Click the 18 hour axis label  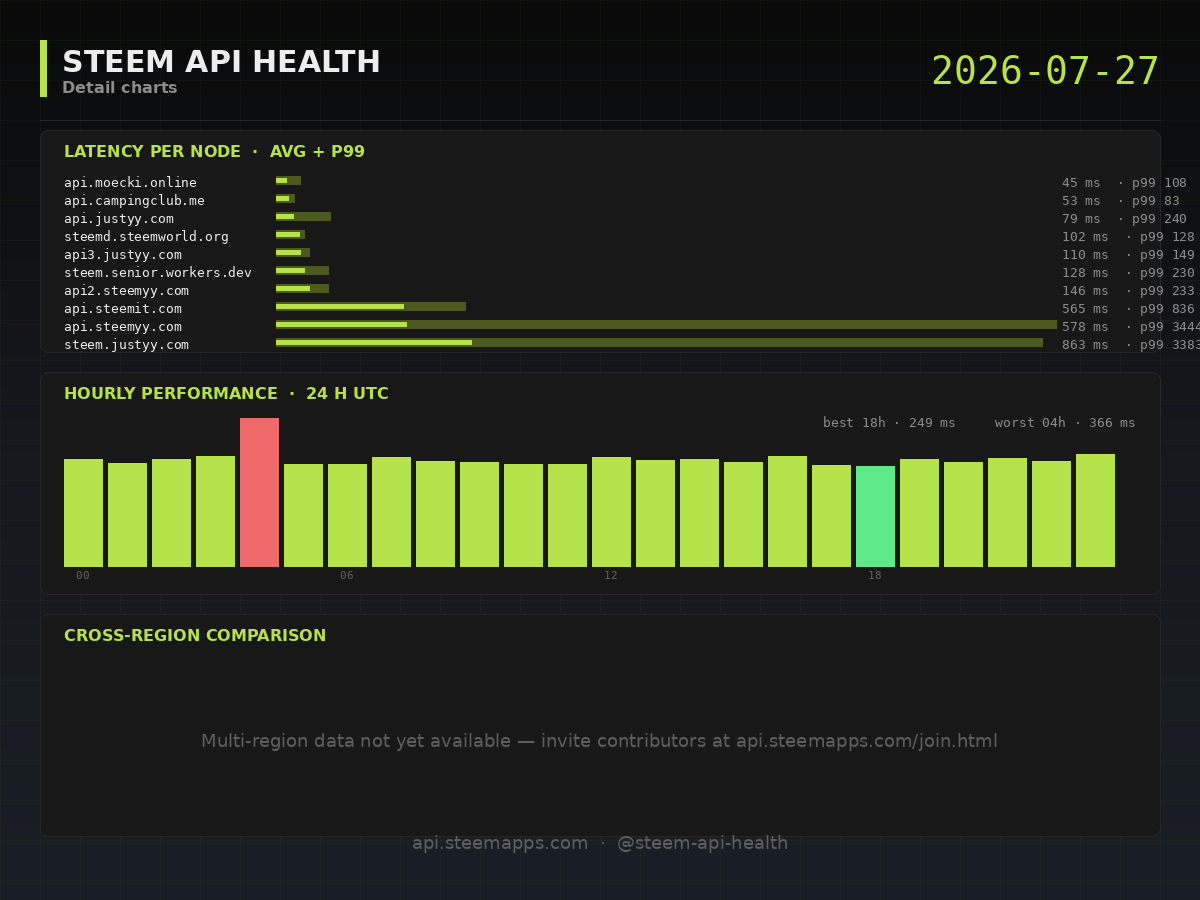click(875, 576)
